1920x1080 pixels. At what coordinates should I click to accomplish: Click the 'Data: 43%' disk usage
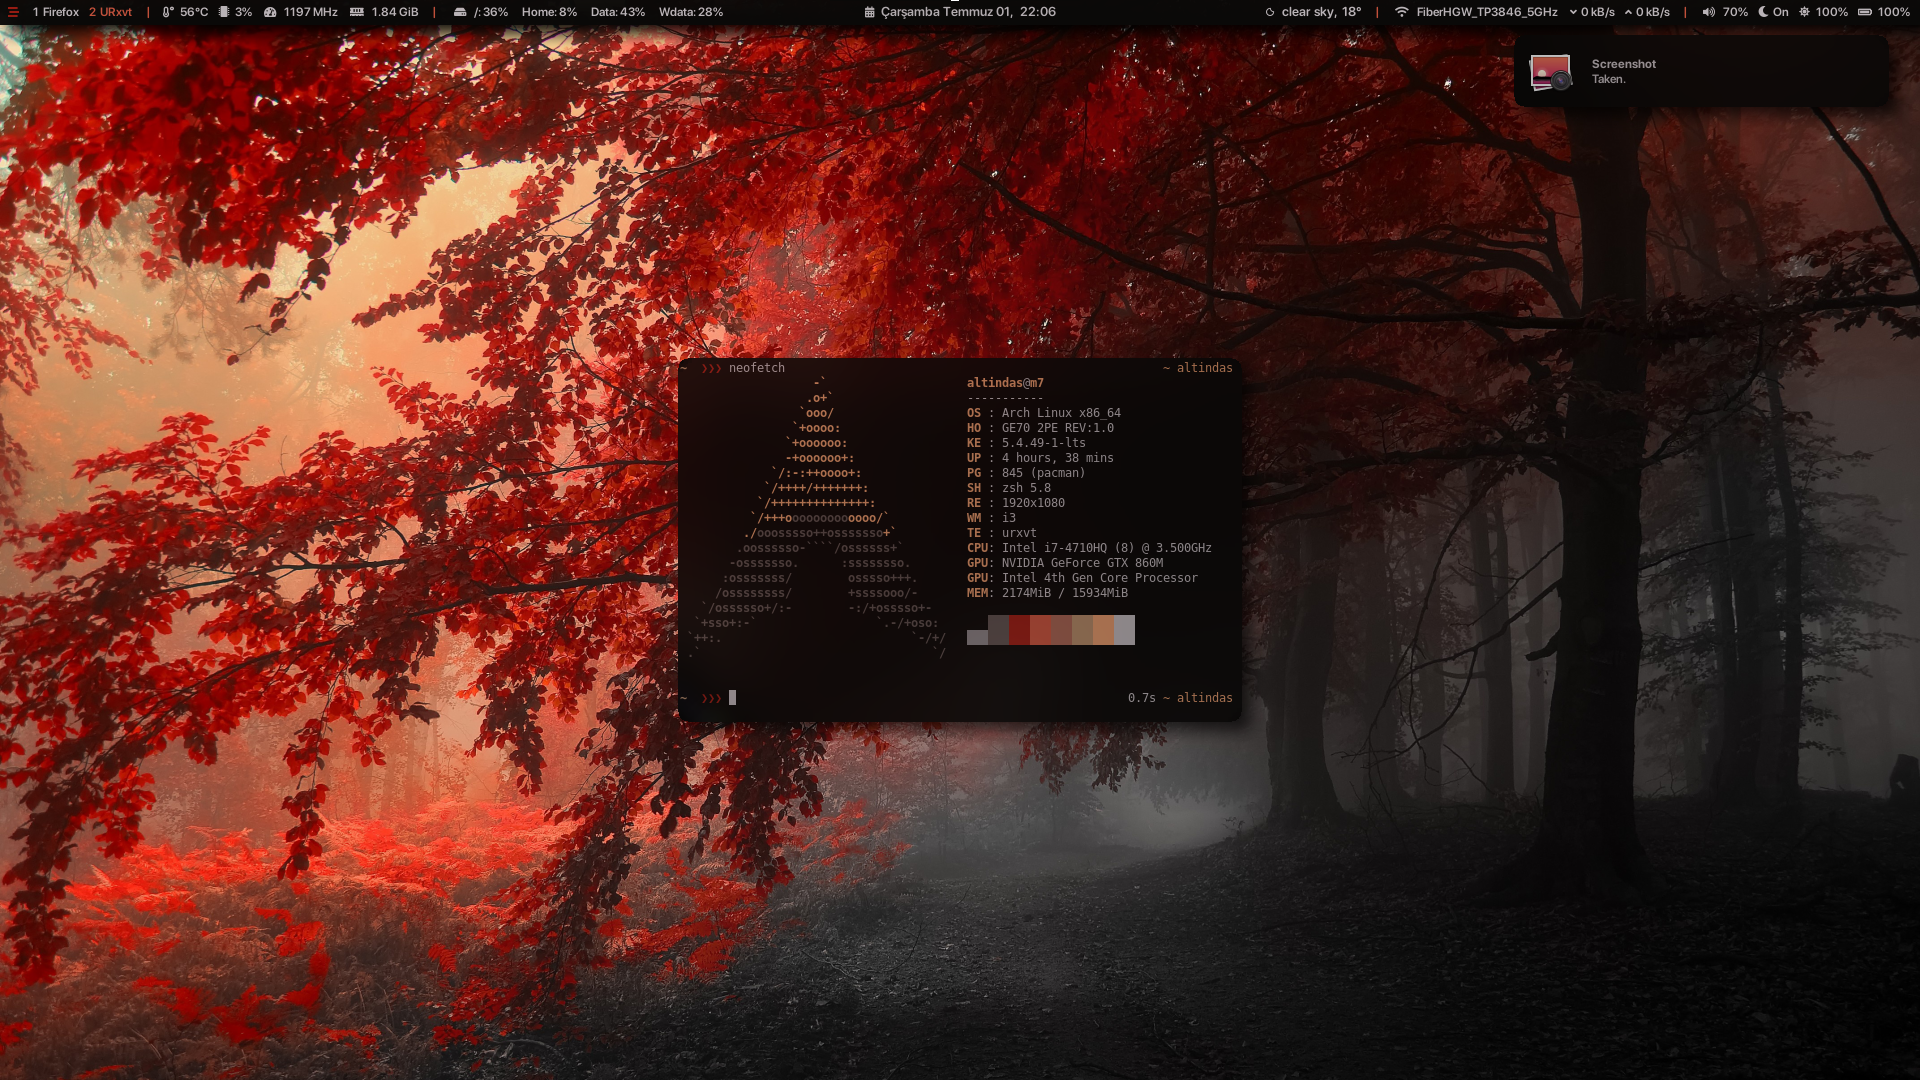617,12
